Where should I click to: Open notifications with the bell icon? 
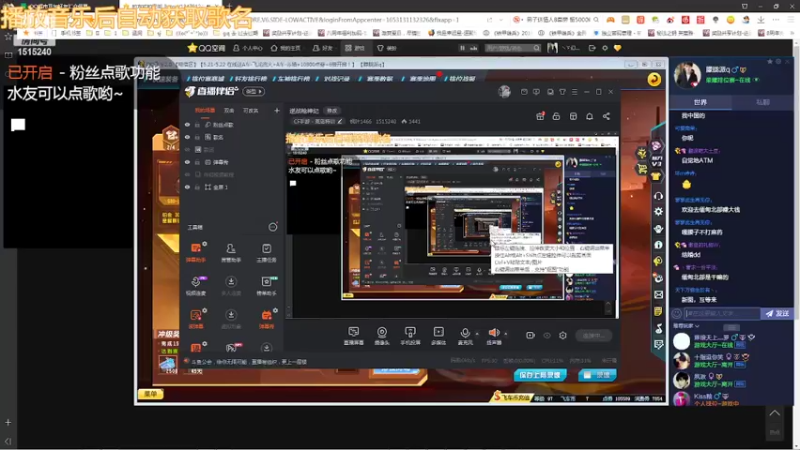point(589,116)
